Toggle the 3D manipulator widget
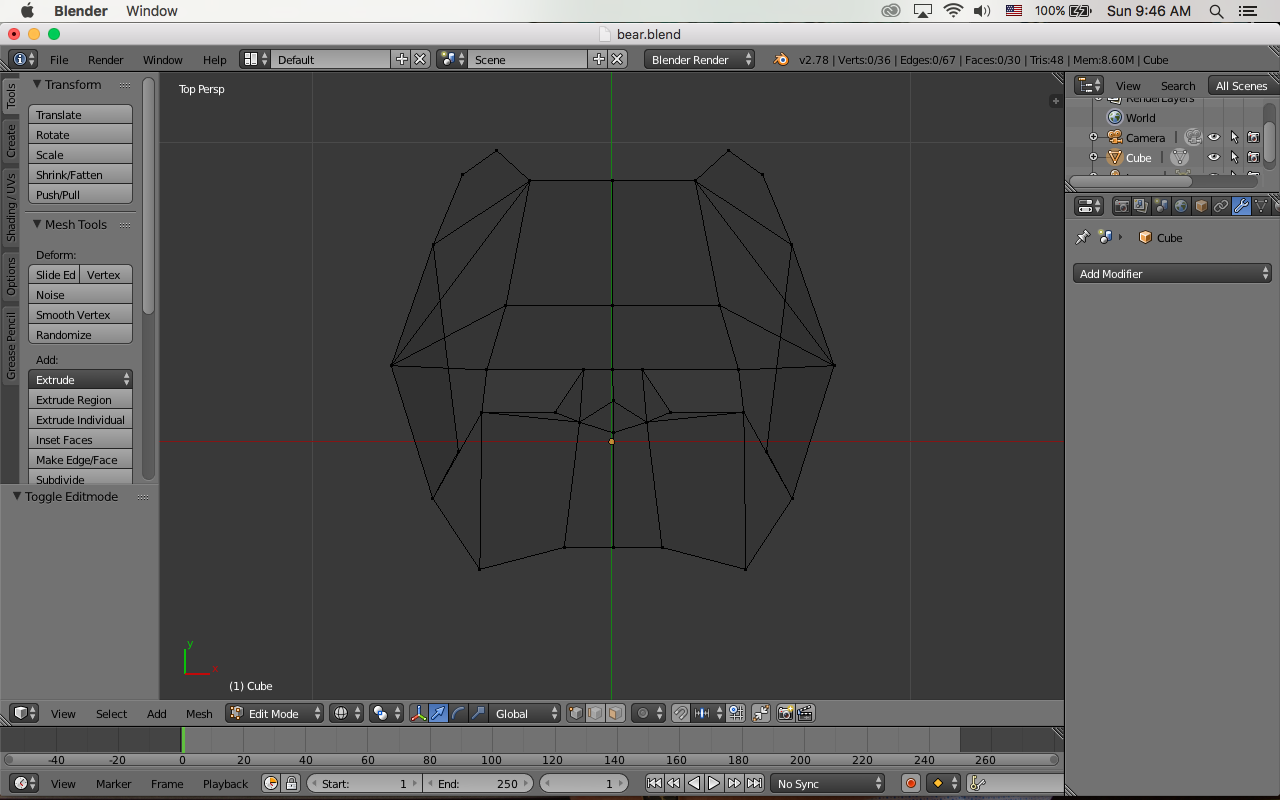The image size is (1280, 800). [418, 713]
